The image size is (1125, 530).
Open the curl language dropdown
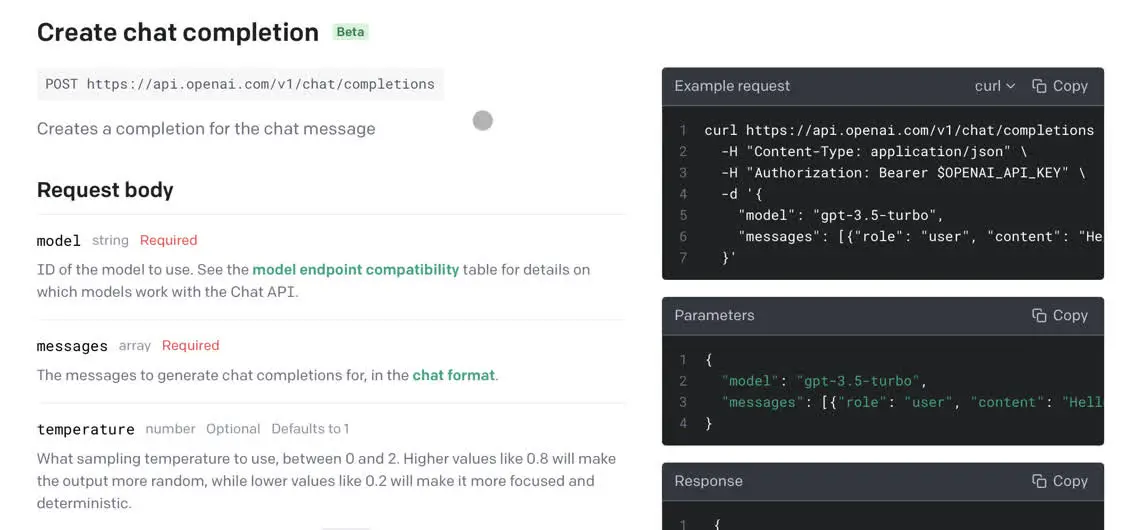[994, 86]
